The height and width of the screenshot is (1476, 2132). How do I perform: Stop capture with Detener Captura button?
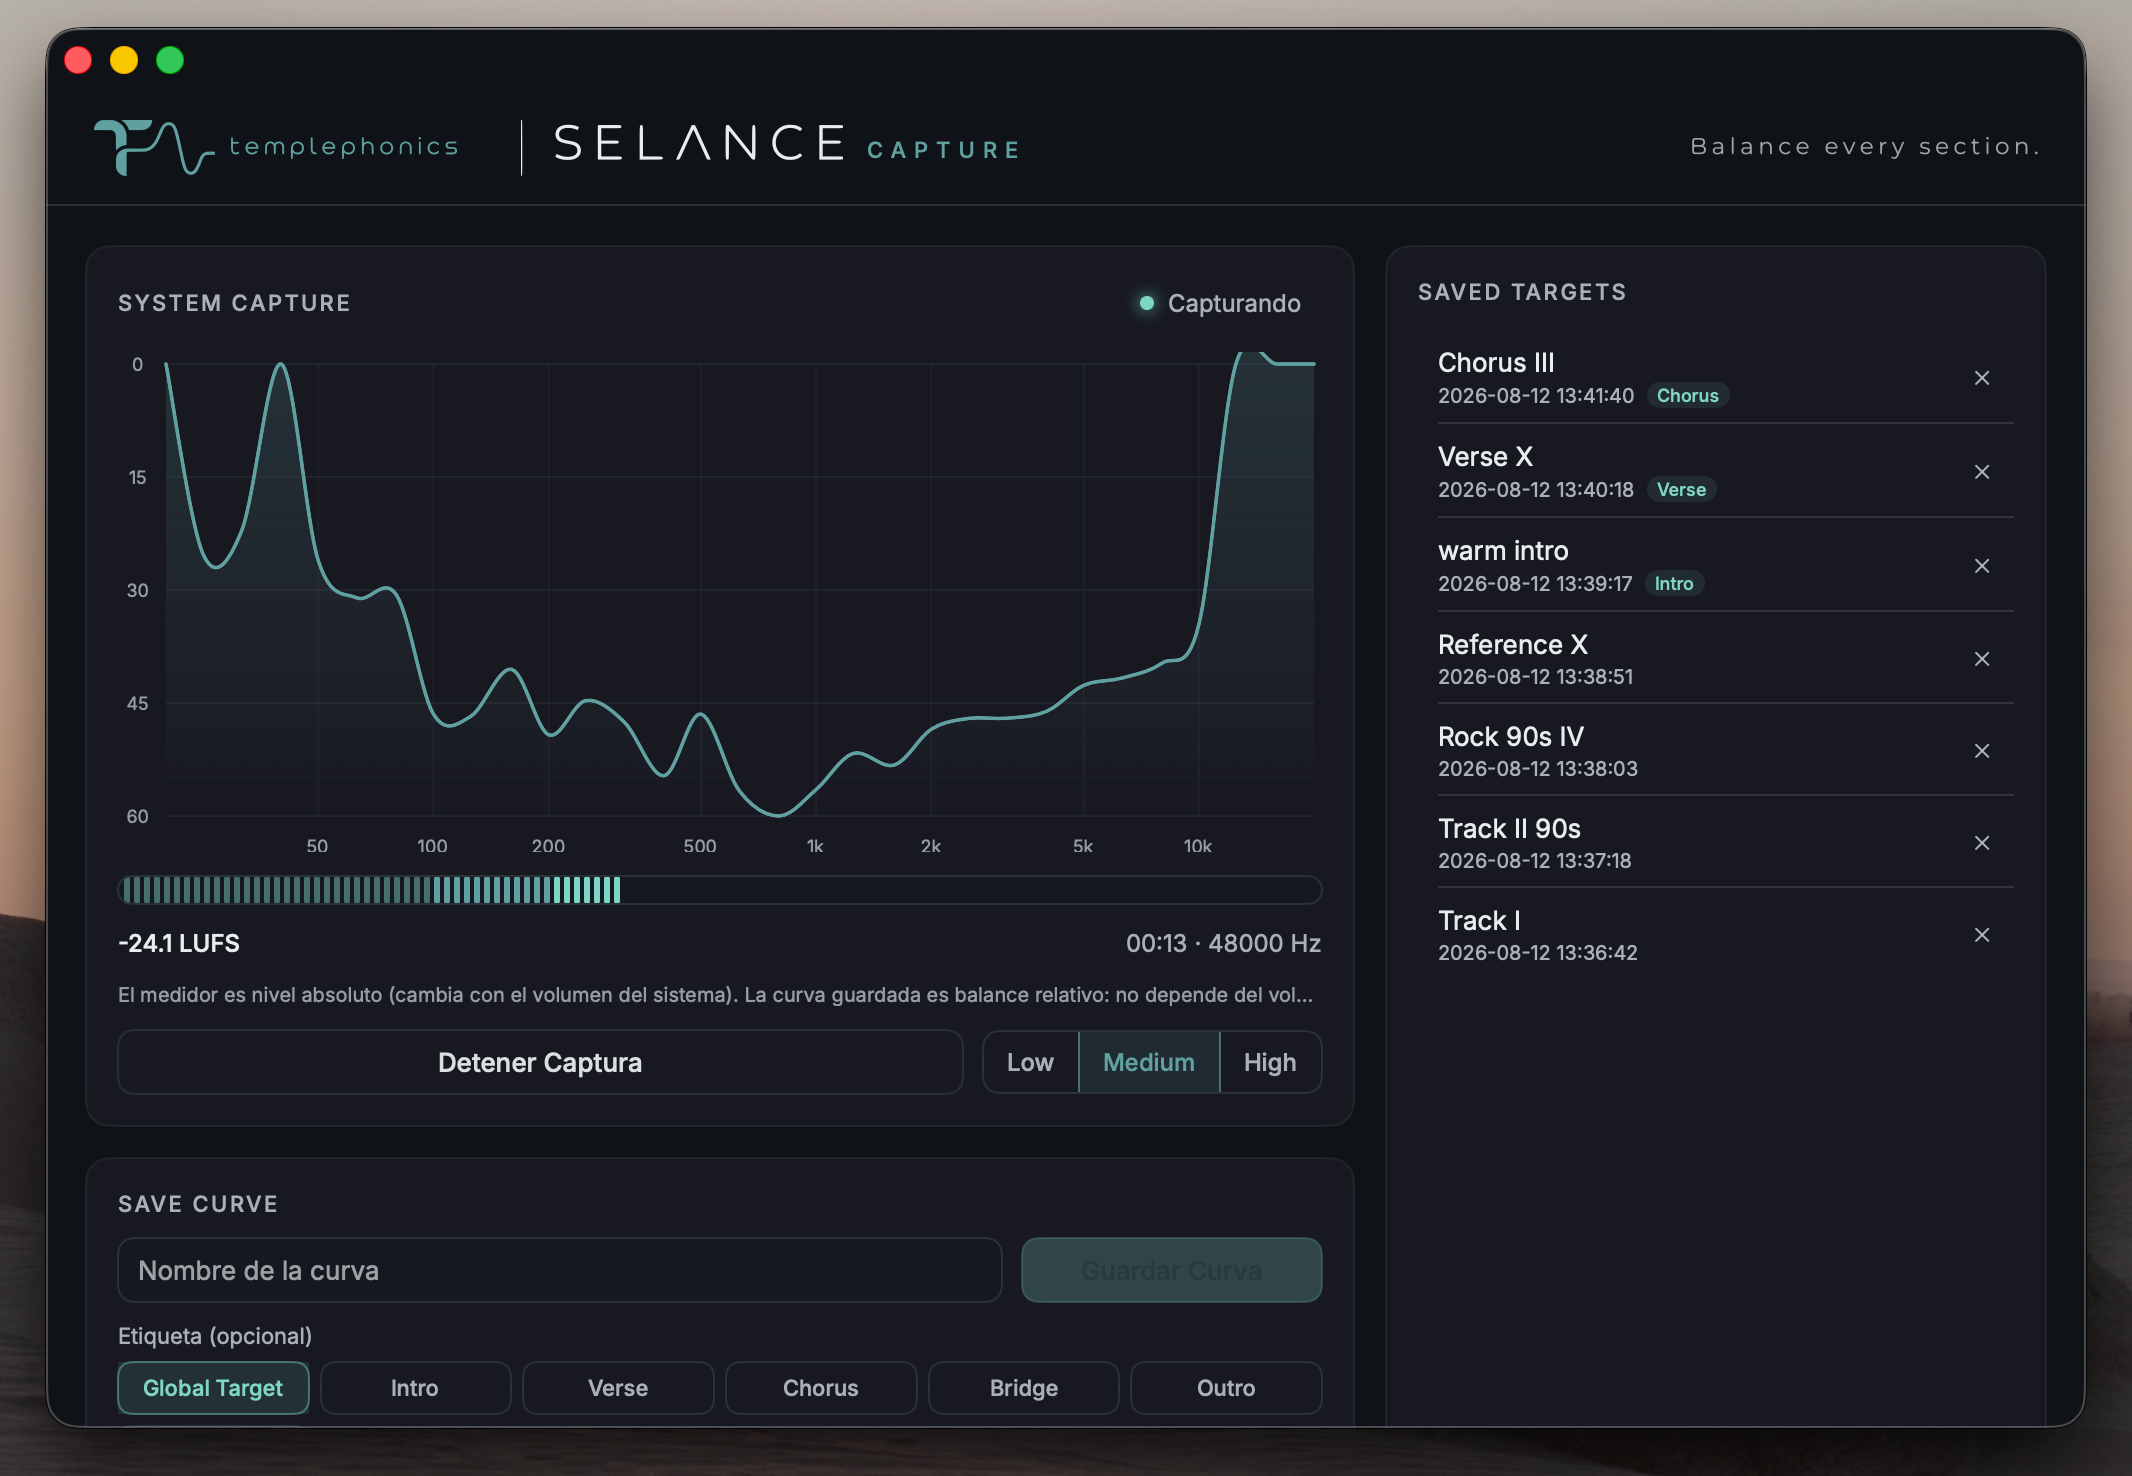pos(540,1062)
